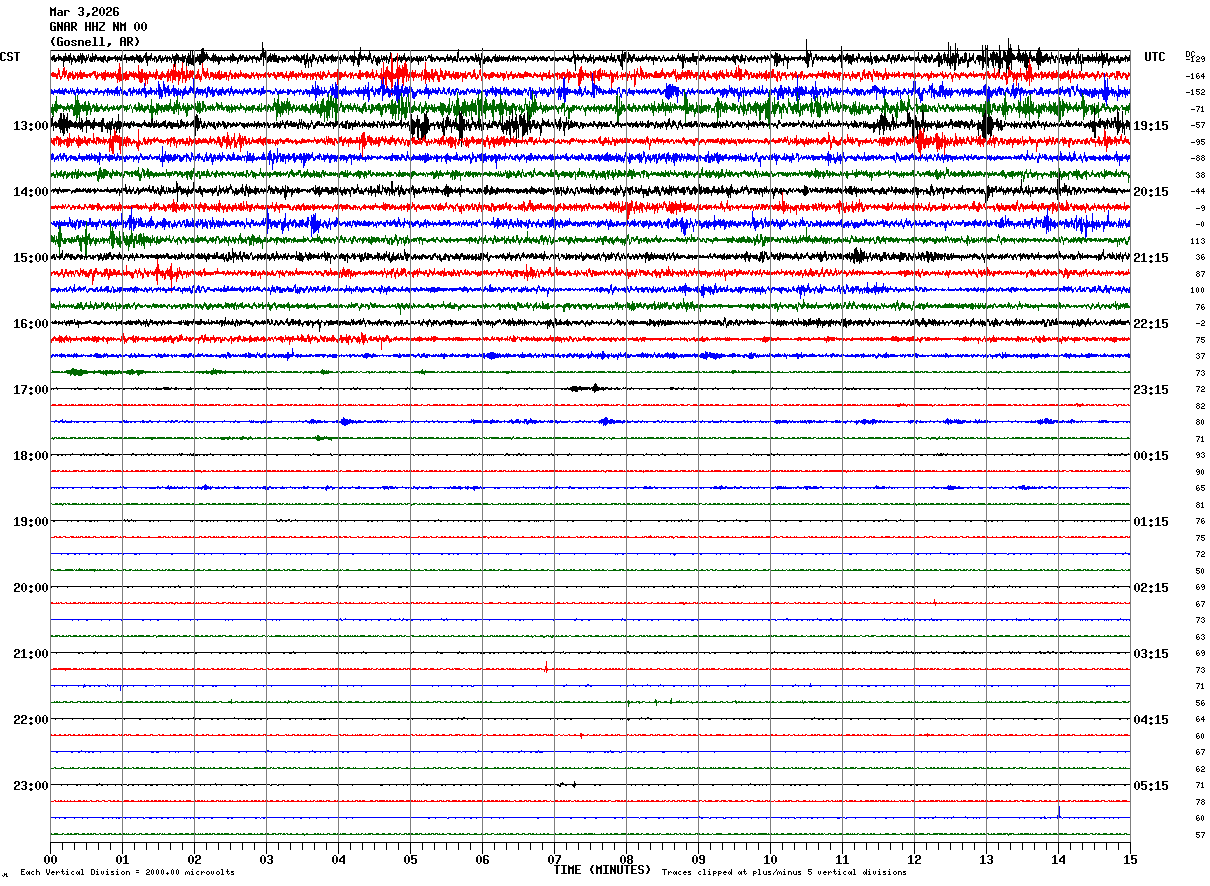
Task: Click the 03 minute axis tick label
Action: click(x=266, y=859)
